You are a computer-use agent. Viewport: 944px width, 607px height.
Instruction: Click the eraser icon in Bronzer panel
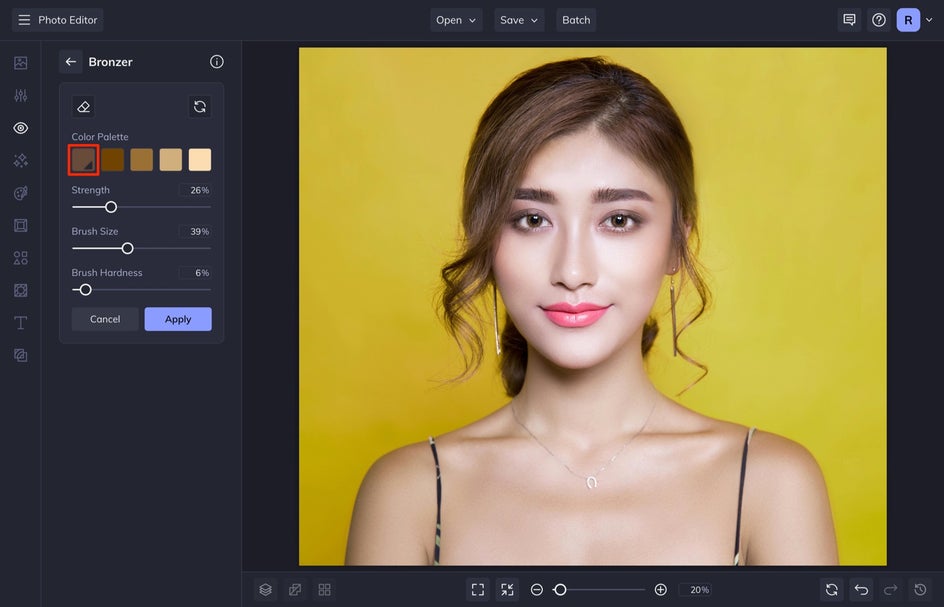pyautogui.click(x=84, y=107)
